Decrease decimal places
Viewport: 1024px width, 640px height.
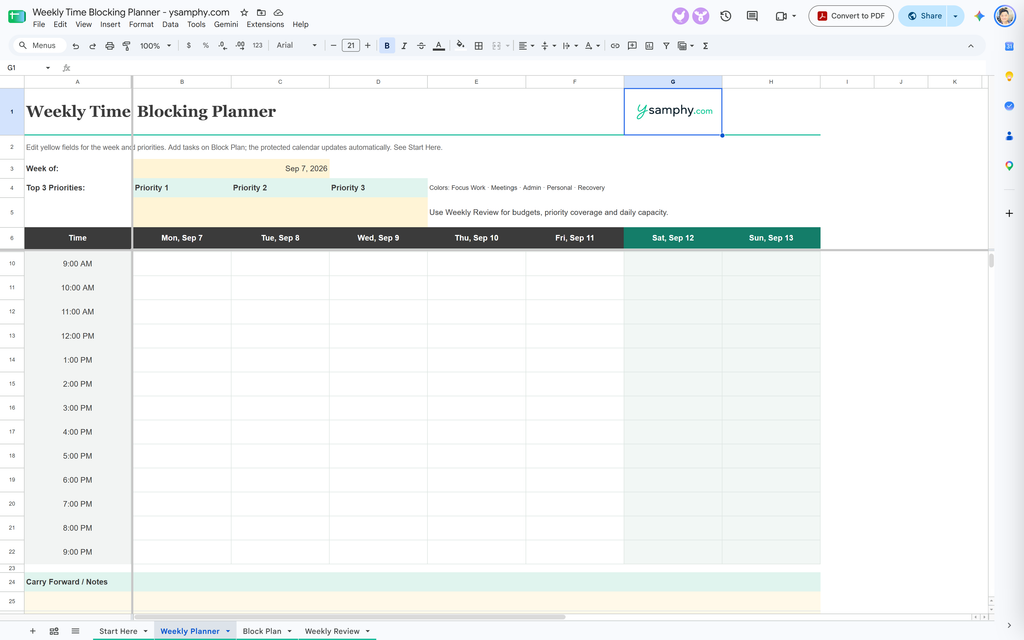coord(223,46)
